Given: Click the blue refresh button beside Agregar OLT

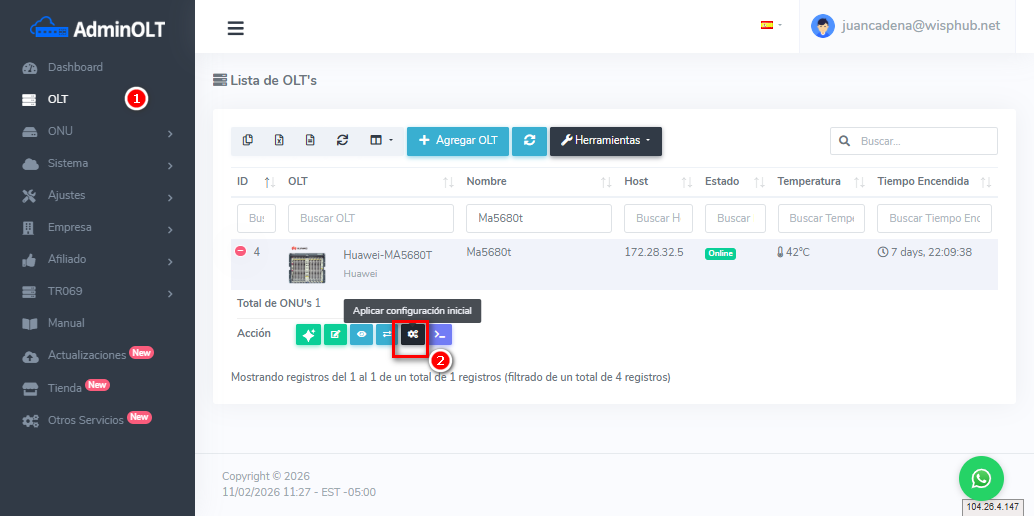Looking at the screenshot, I should [529, 141].
